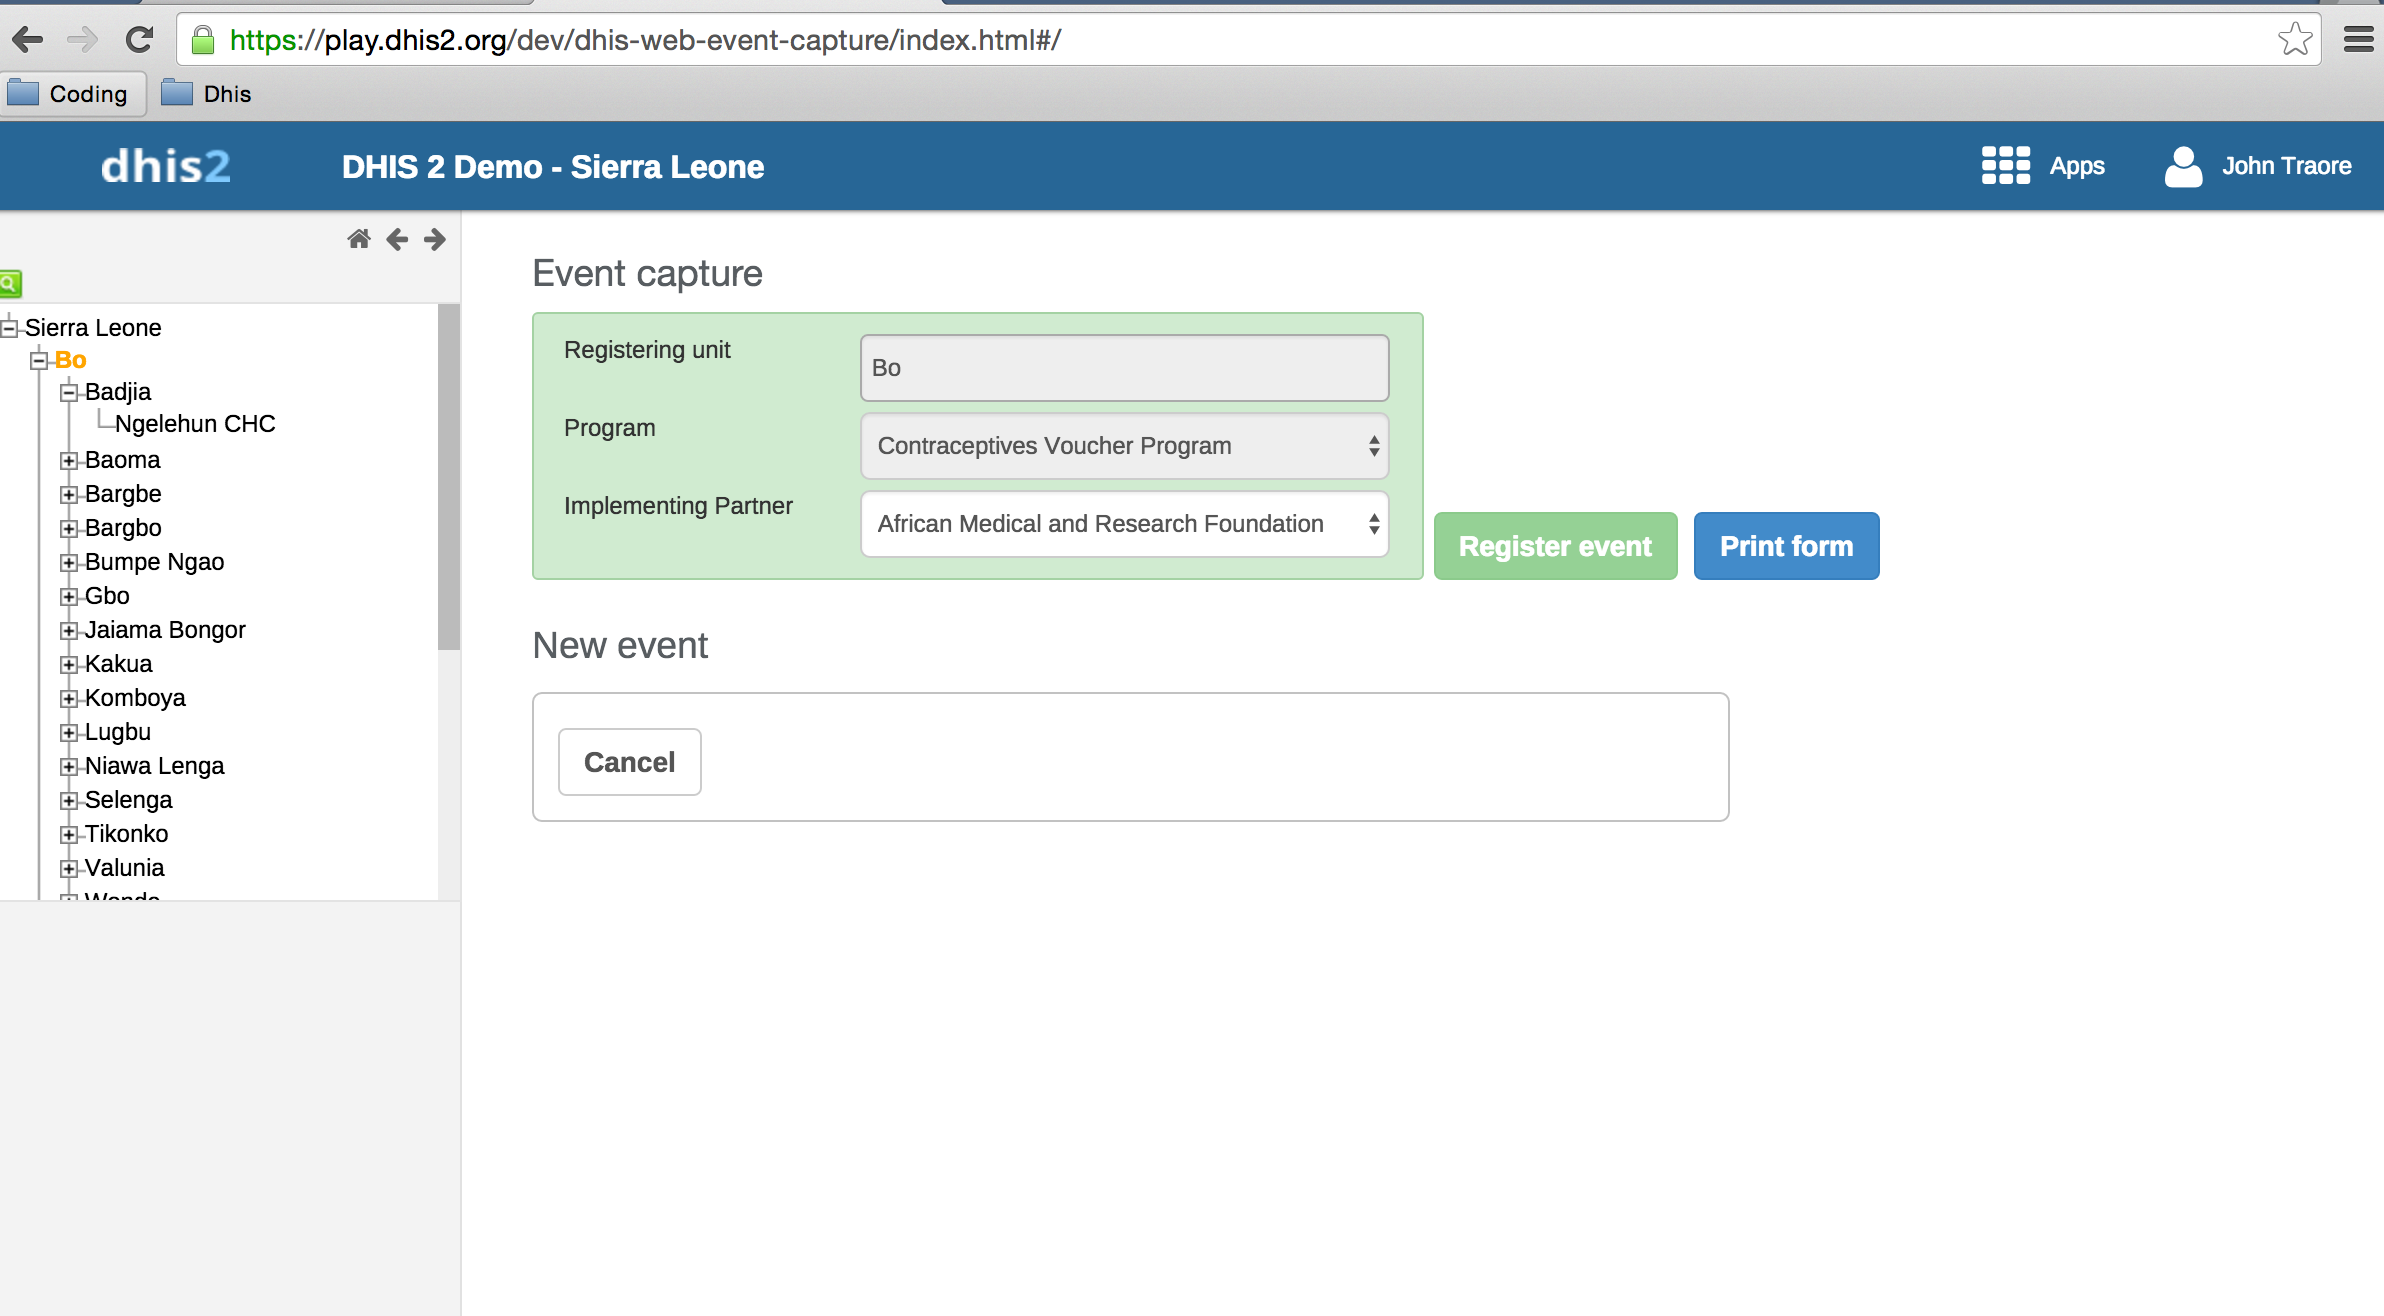The height and width of the screenshot is (1316, 2384).
Task: Click the dhis2 logo
Action: [x=166, y=166]
